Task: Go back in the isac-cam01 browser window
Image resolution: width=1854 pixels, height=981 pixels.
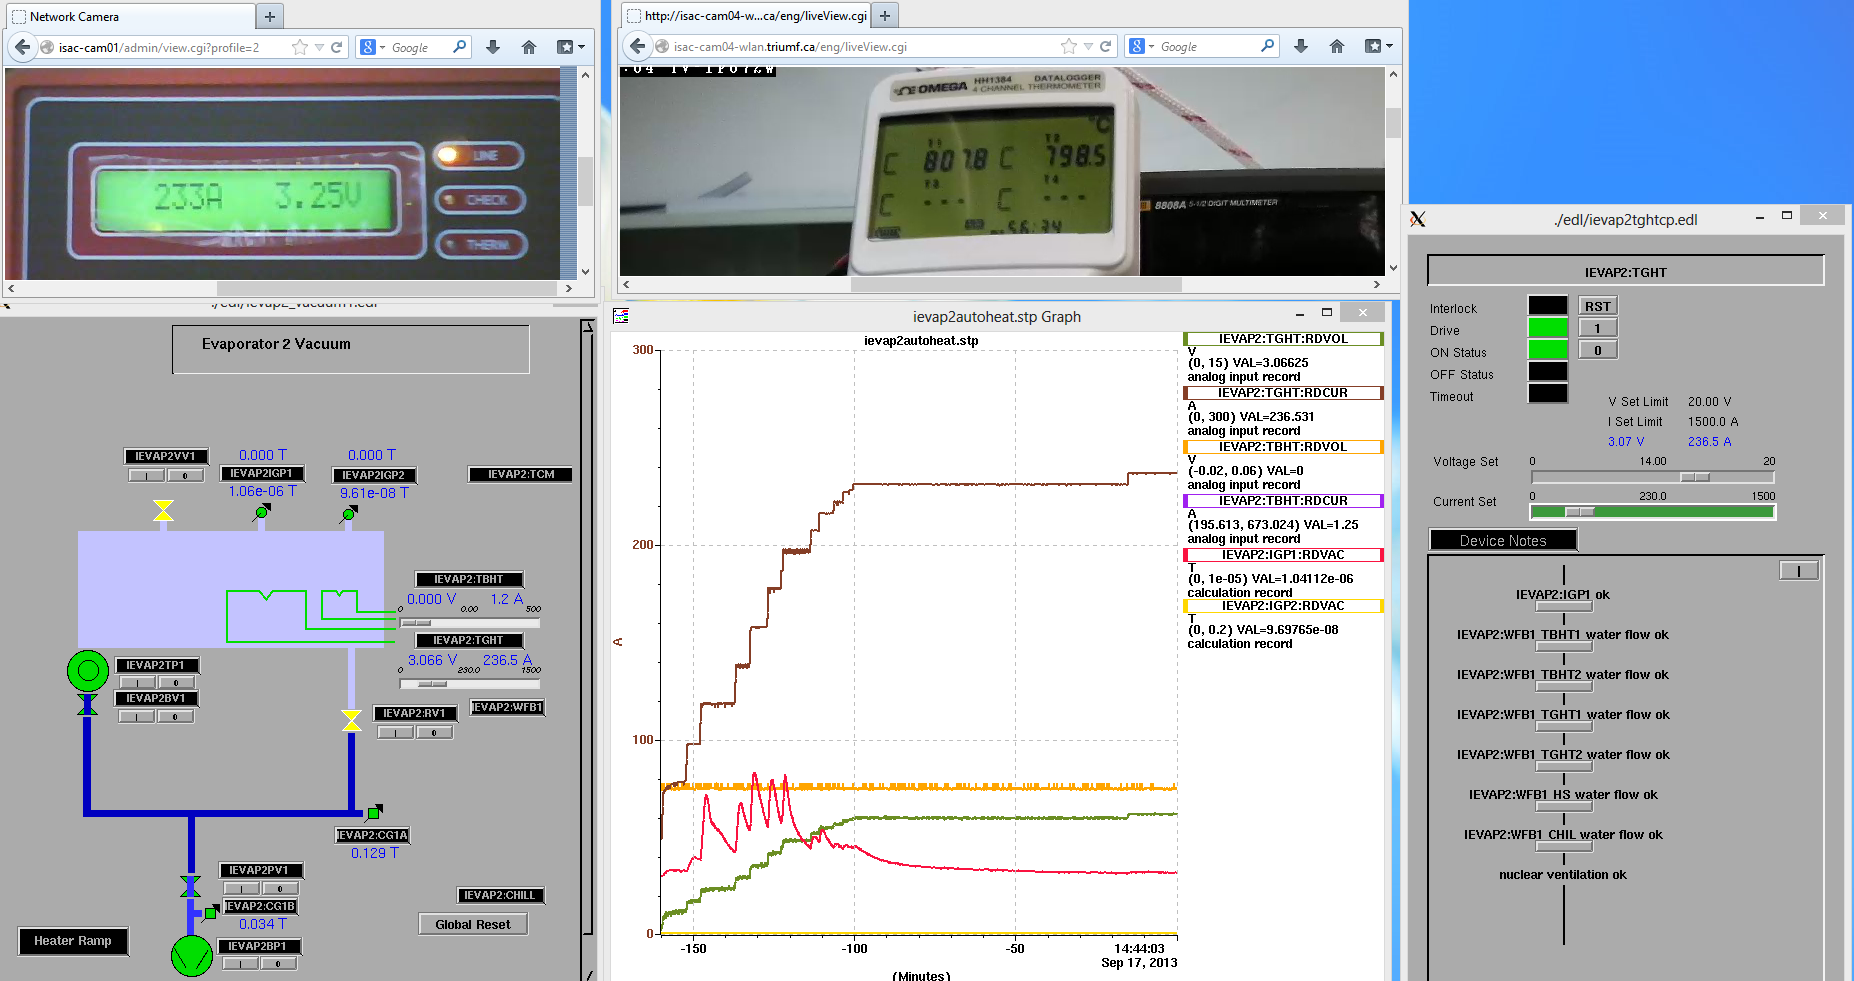Action: 23,47
